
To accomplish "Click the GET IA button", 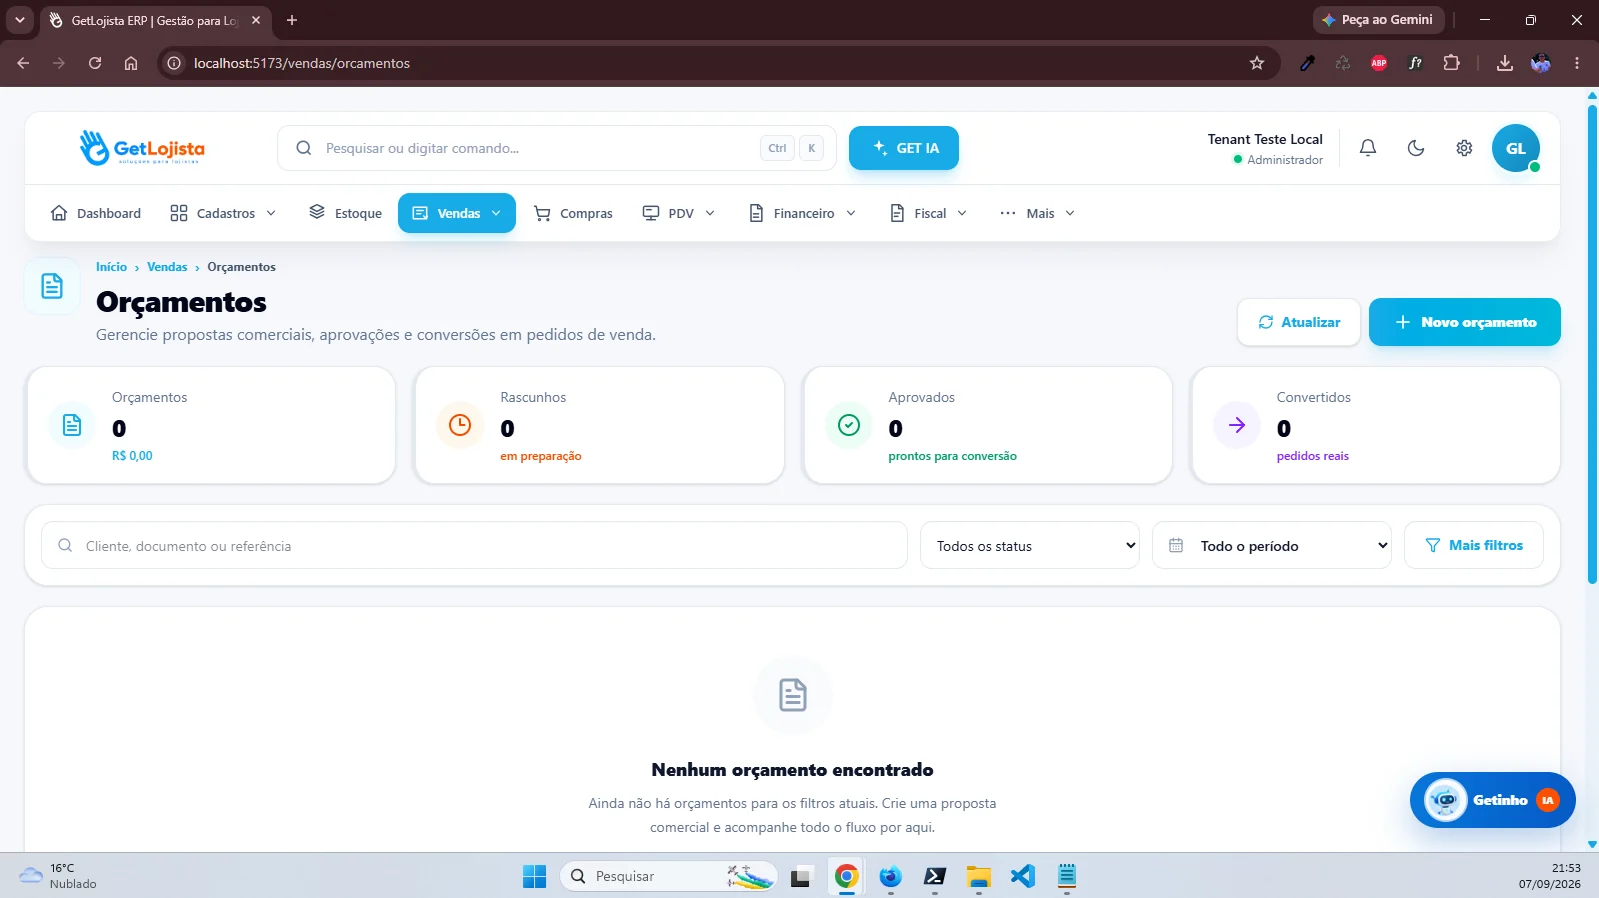I will click(x=904, y=148).
